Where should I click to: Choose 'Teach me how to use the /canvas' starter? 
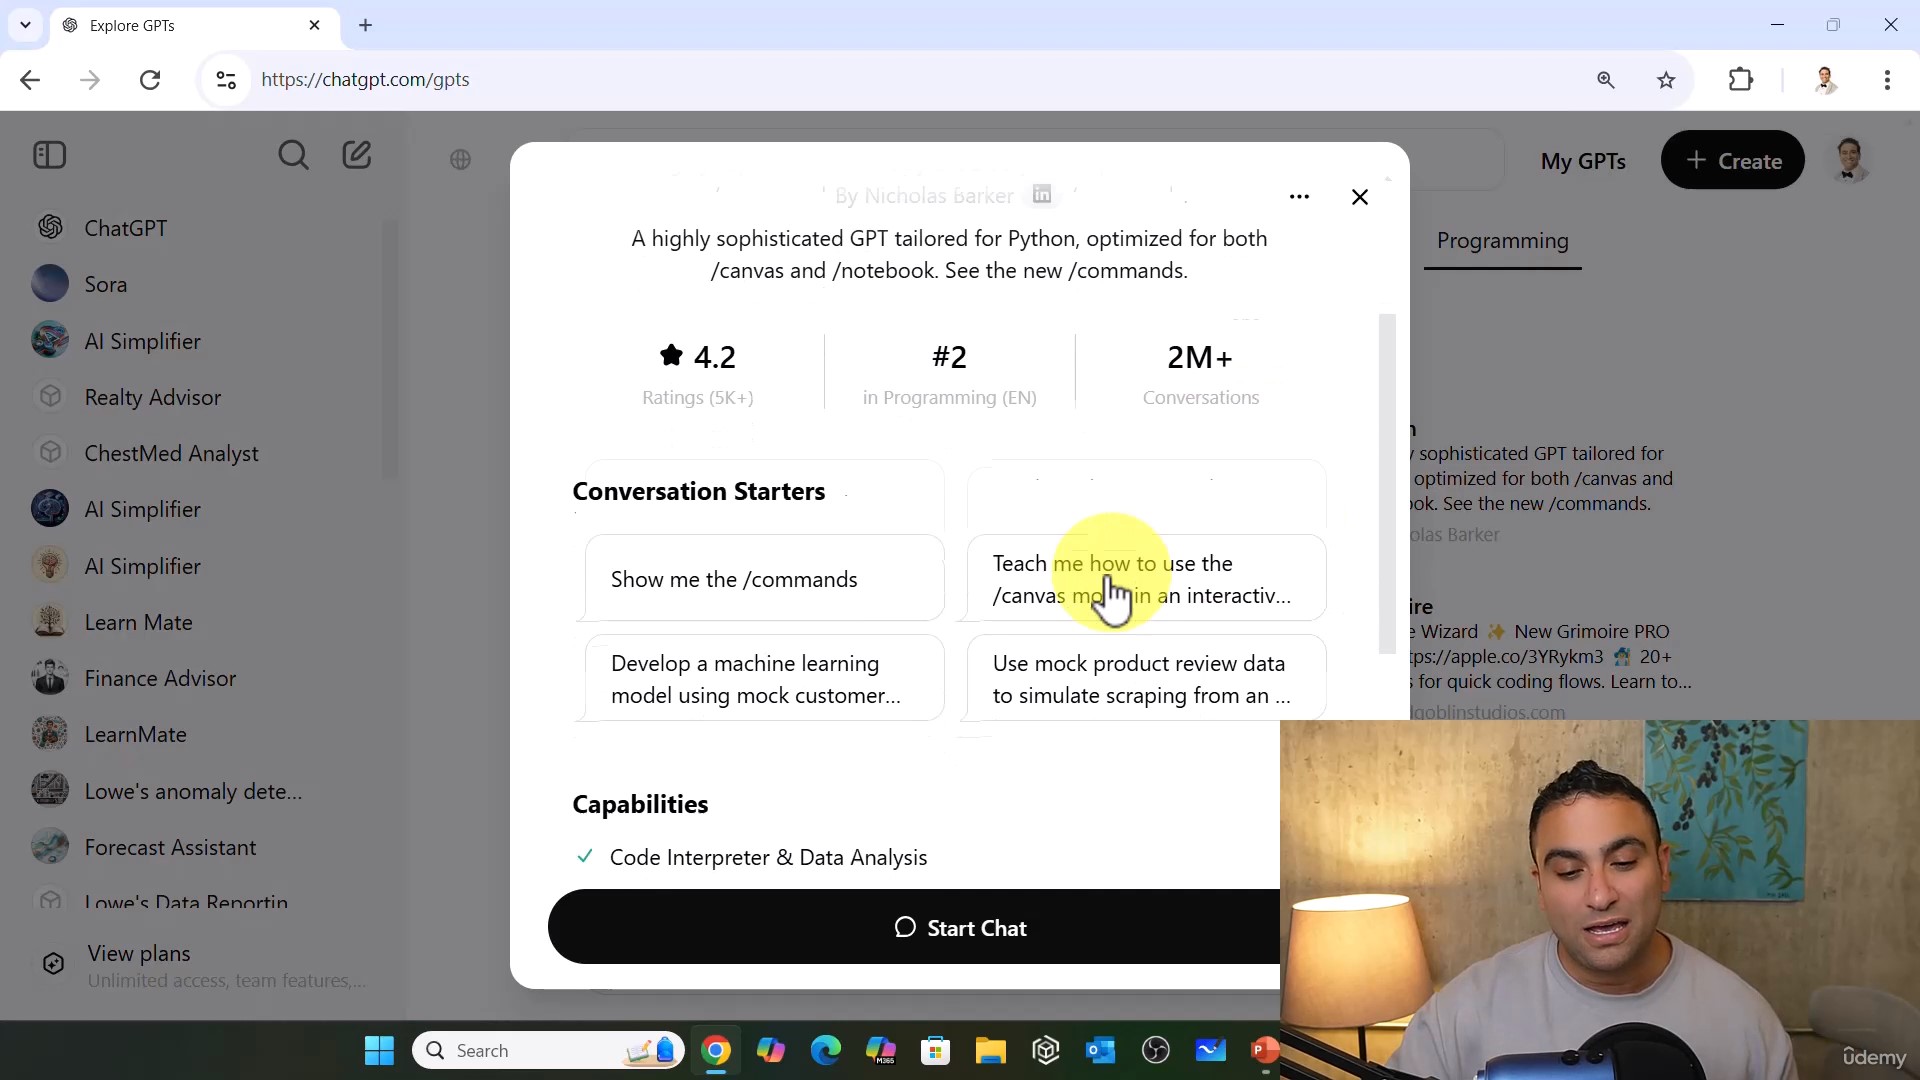[1146, 579]
